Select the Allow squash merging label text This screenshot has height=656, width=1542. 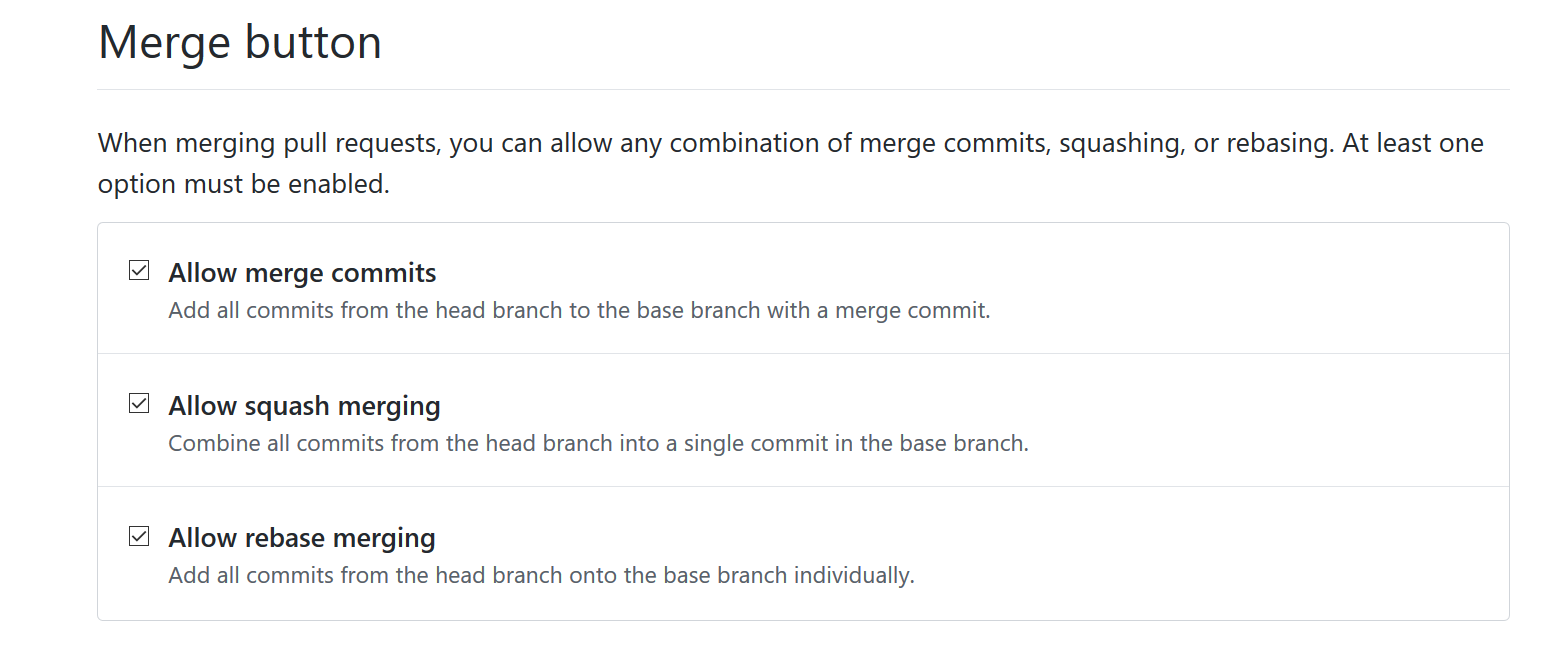click(x=303, y=405)
